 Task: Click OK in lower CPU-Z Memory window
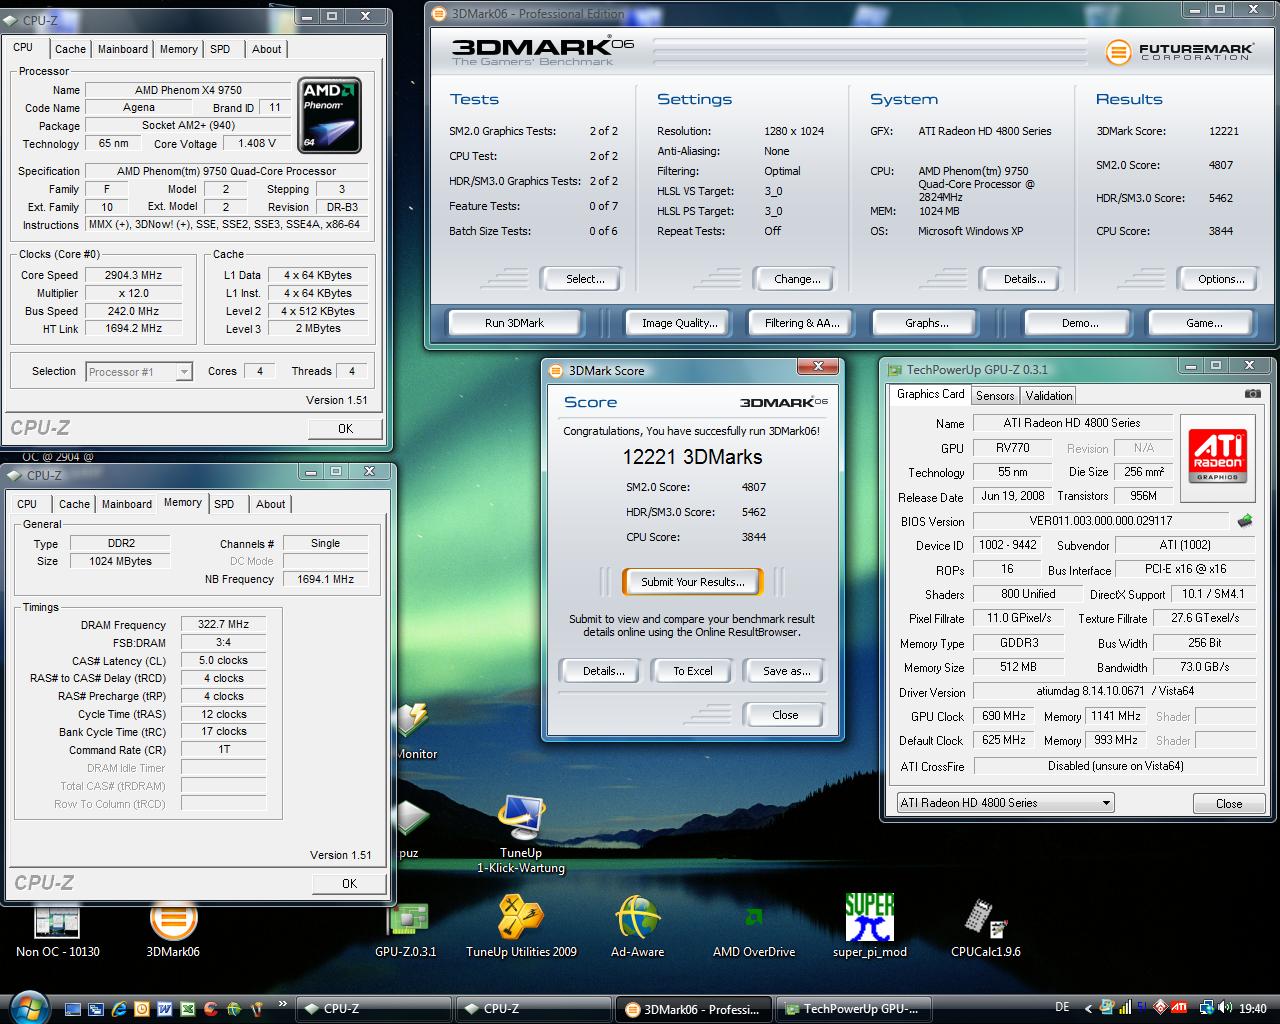tap(349, 883)
